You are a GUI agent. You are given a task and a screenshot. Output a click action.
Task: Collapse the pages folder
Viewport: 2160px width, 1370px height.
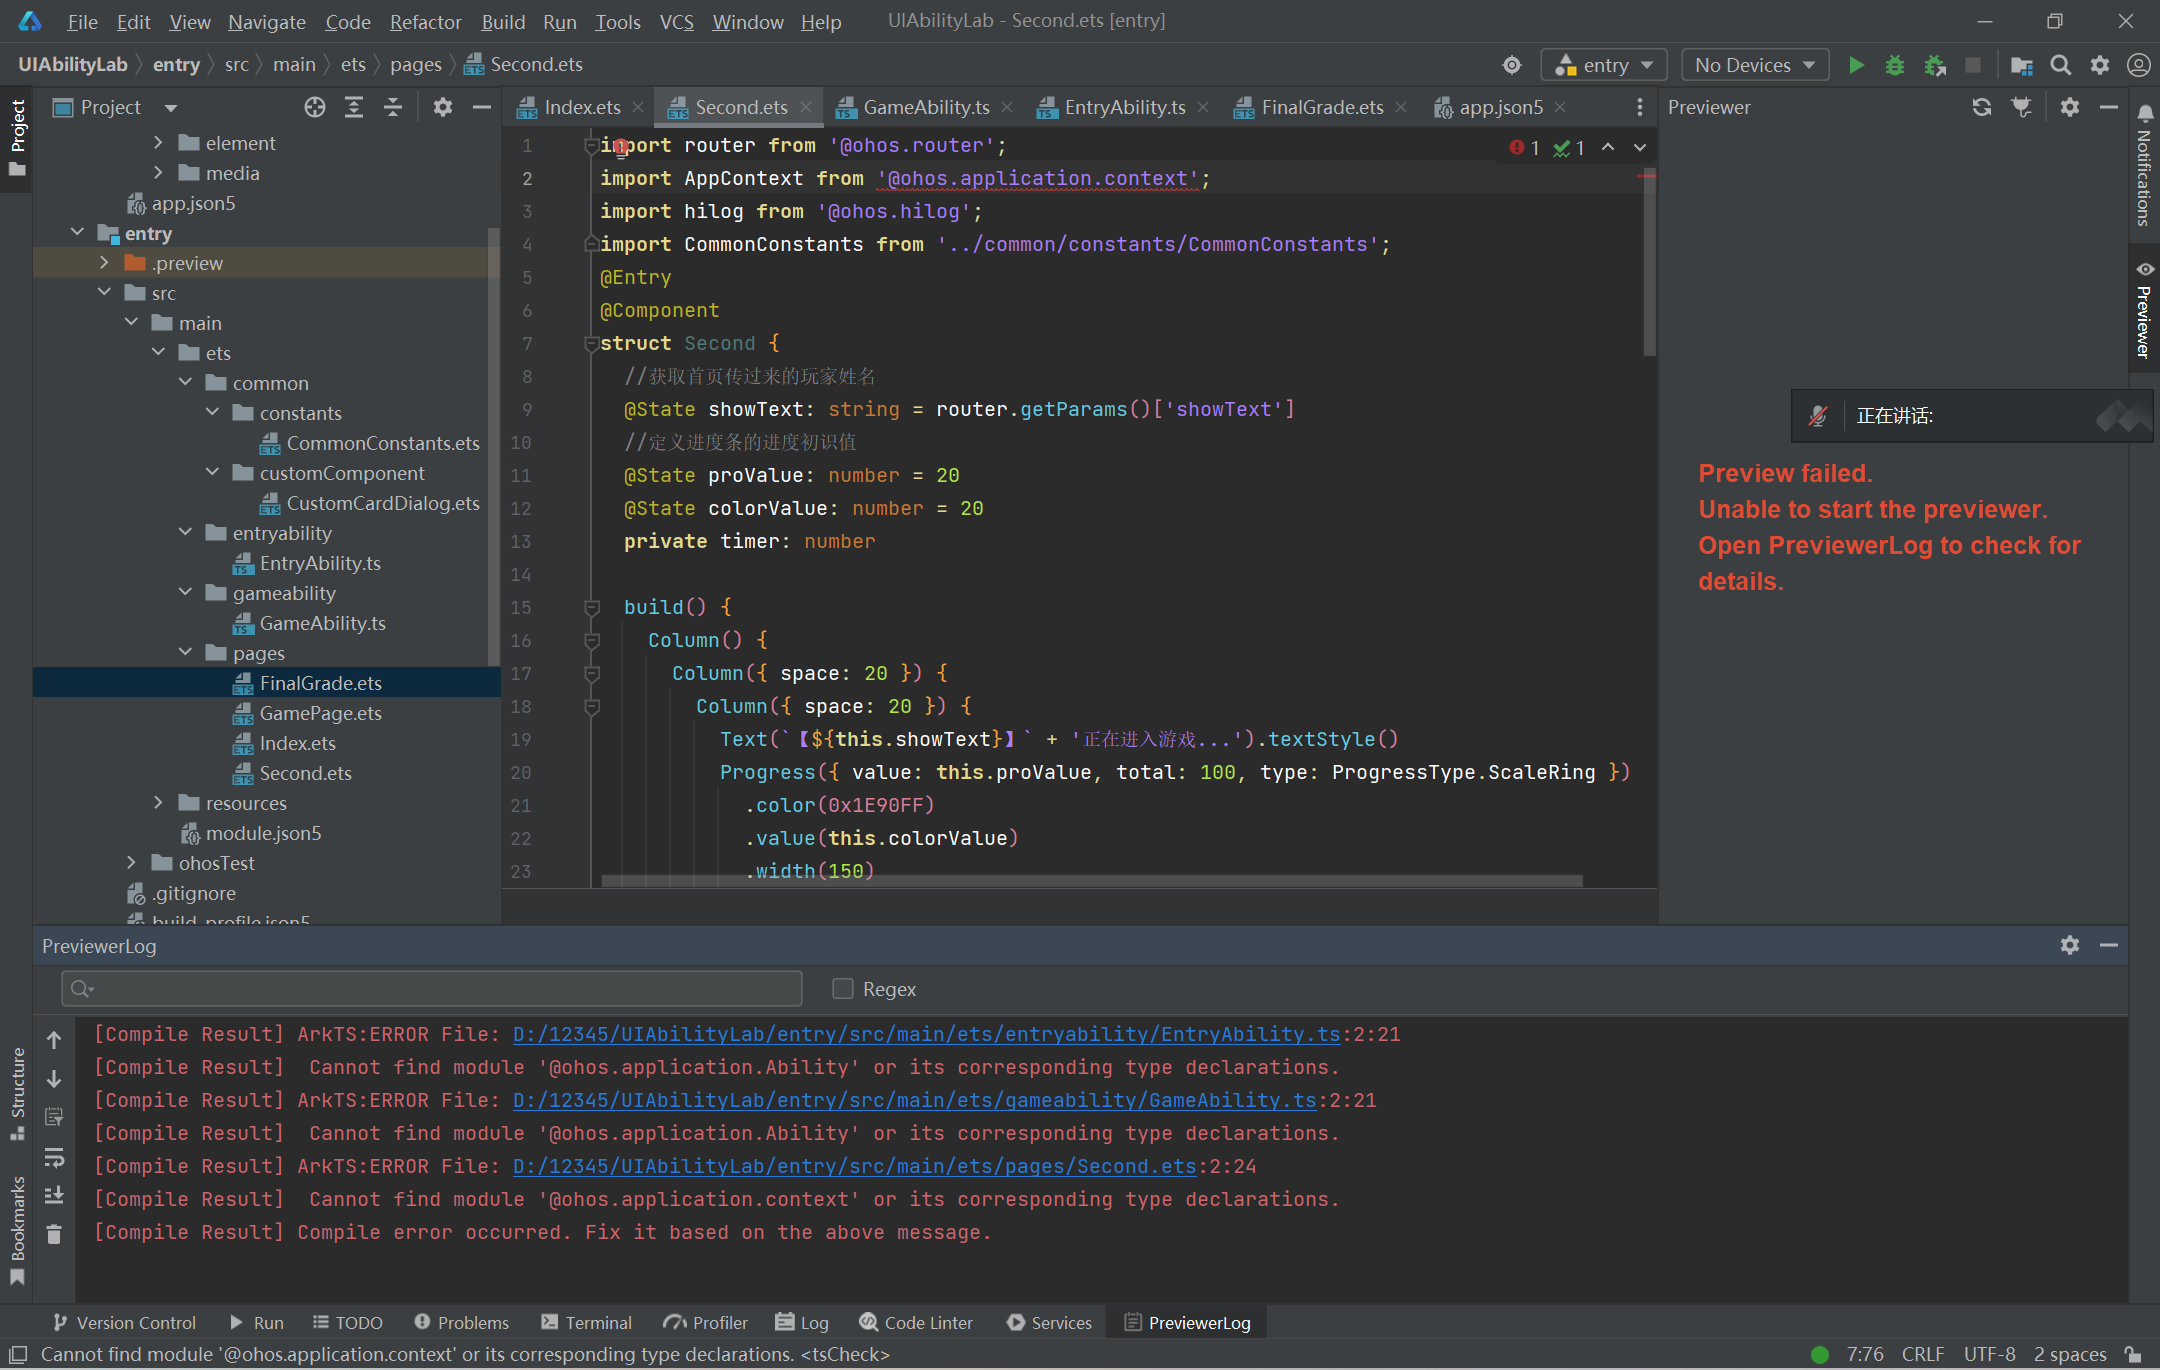click(185, 653)
